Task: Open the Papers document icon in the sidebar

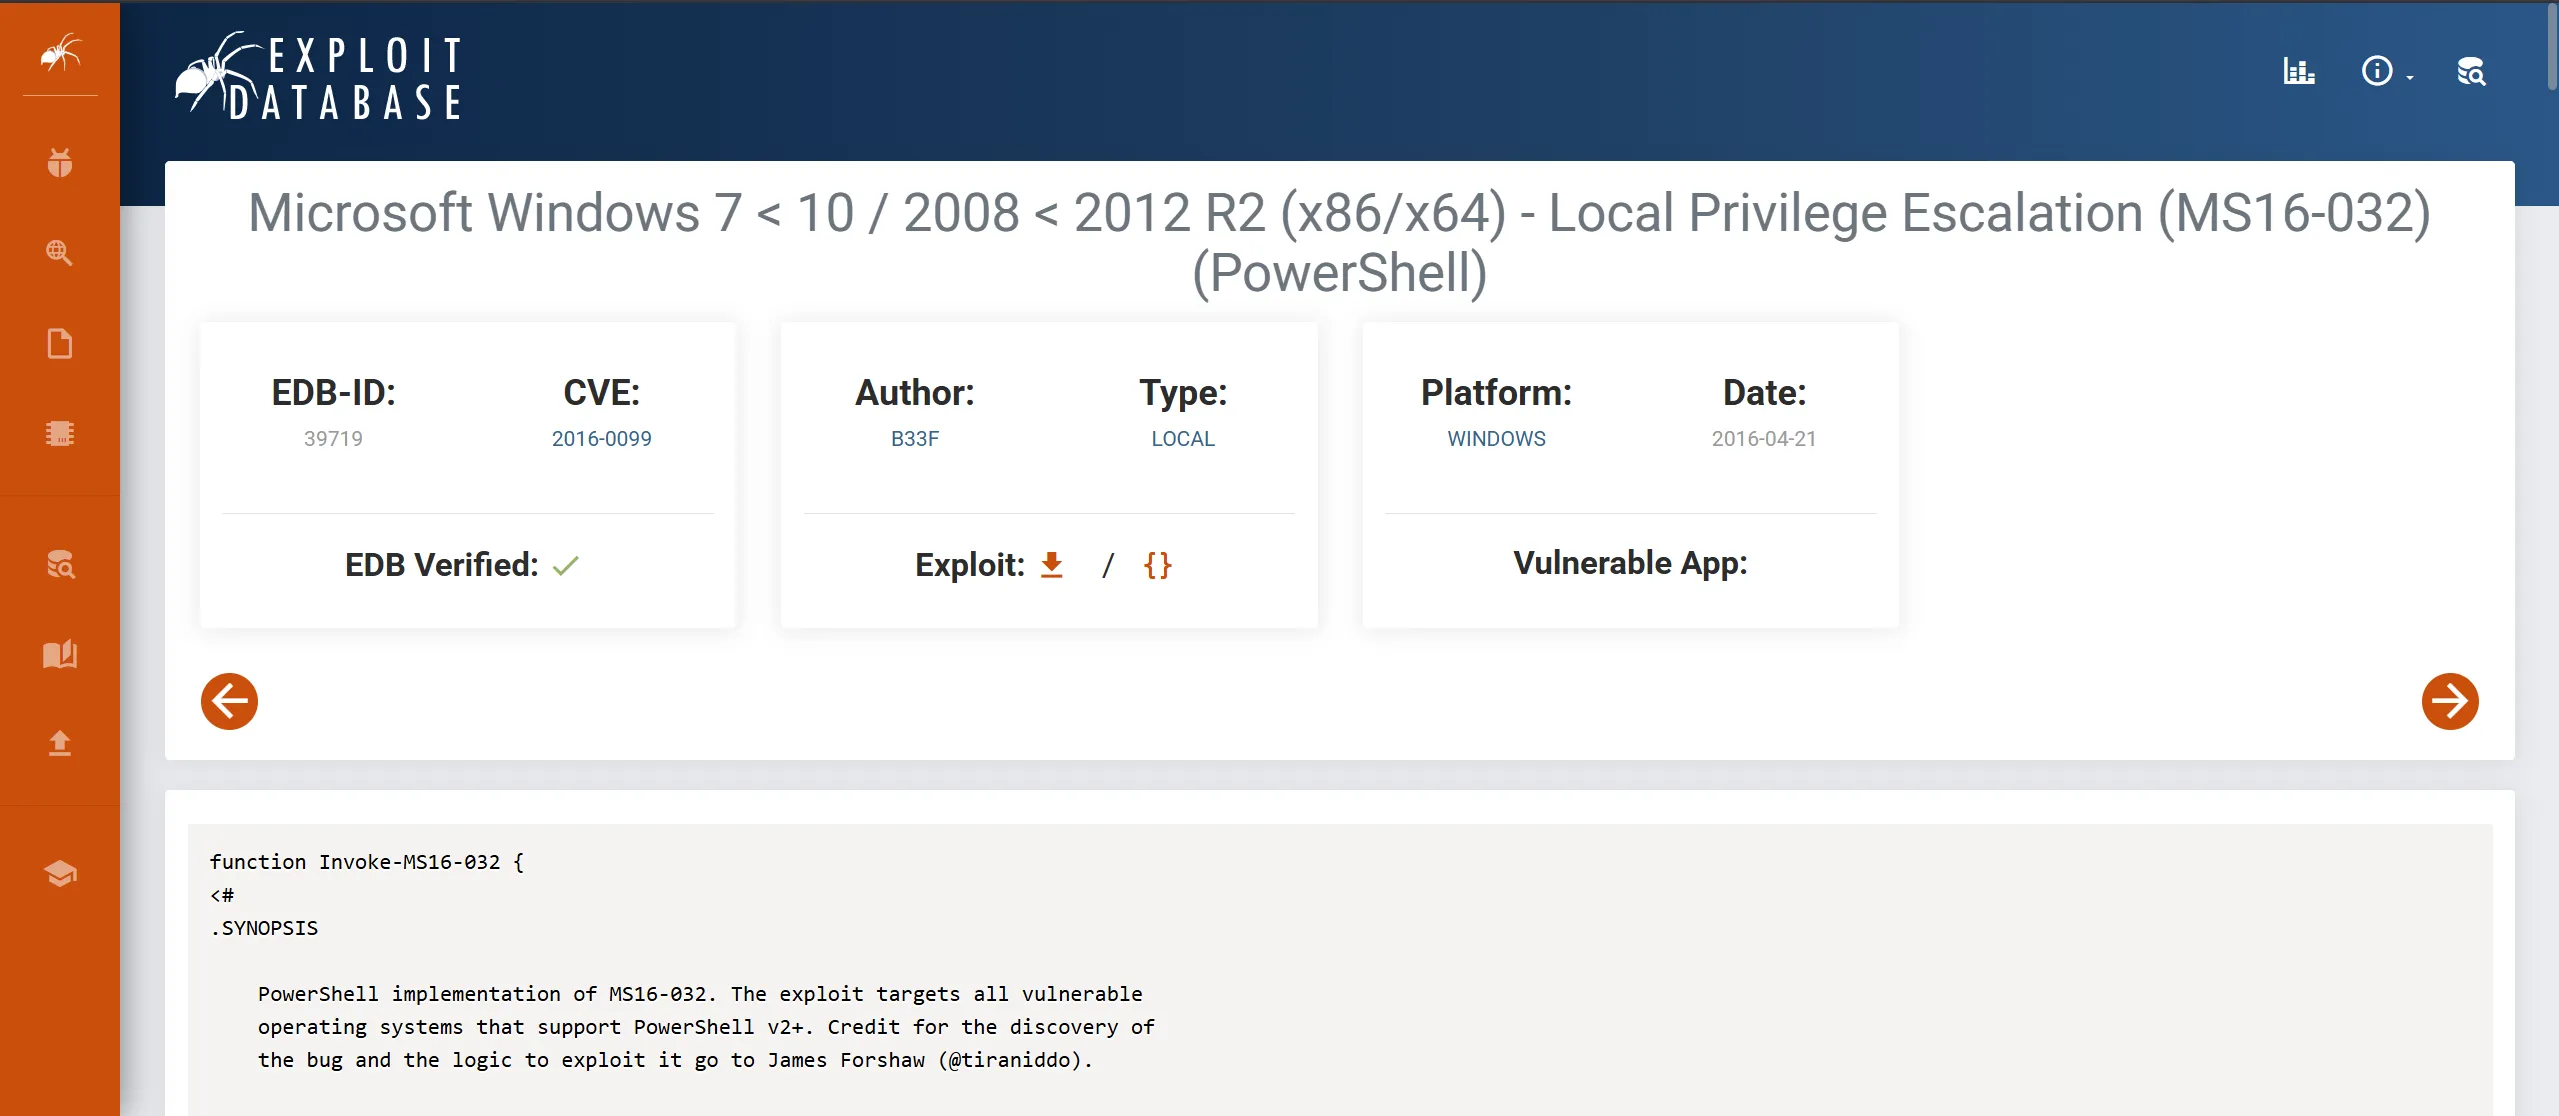Action: [x=60, y=343]
